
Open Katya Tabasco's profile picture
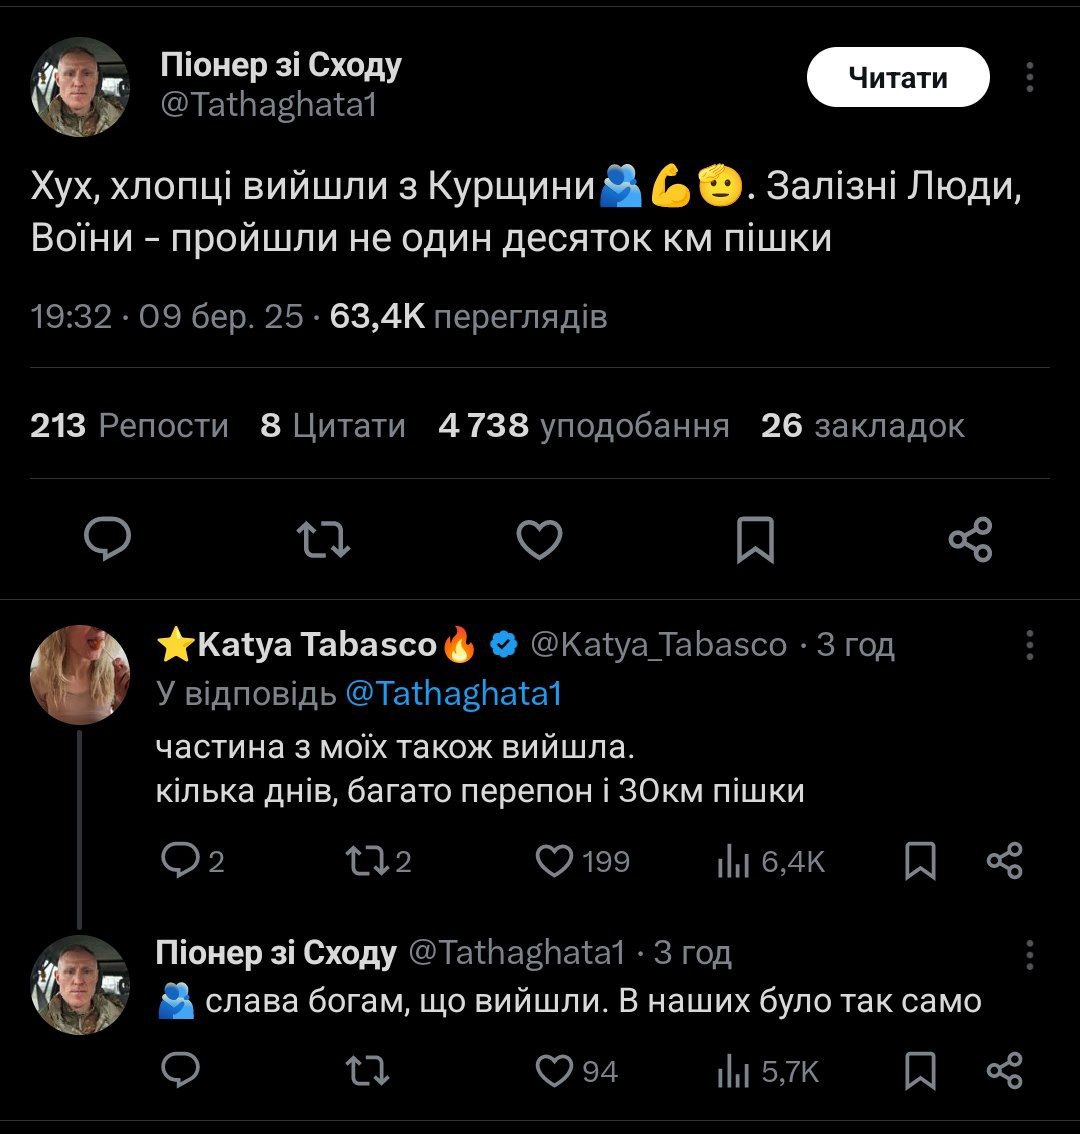(80, 675)
